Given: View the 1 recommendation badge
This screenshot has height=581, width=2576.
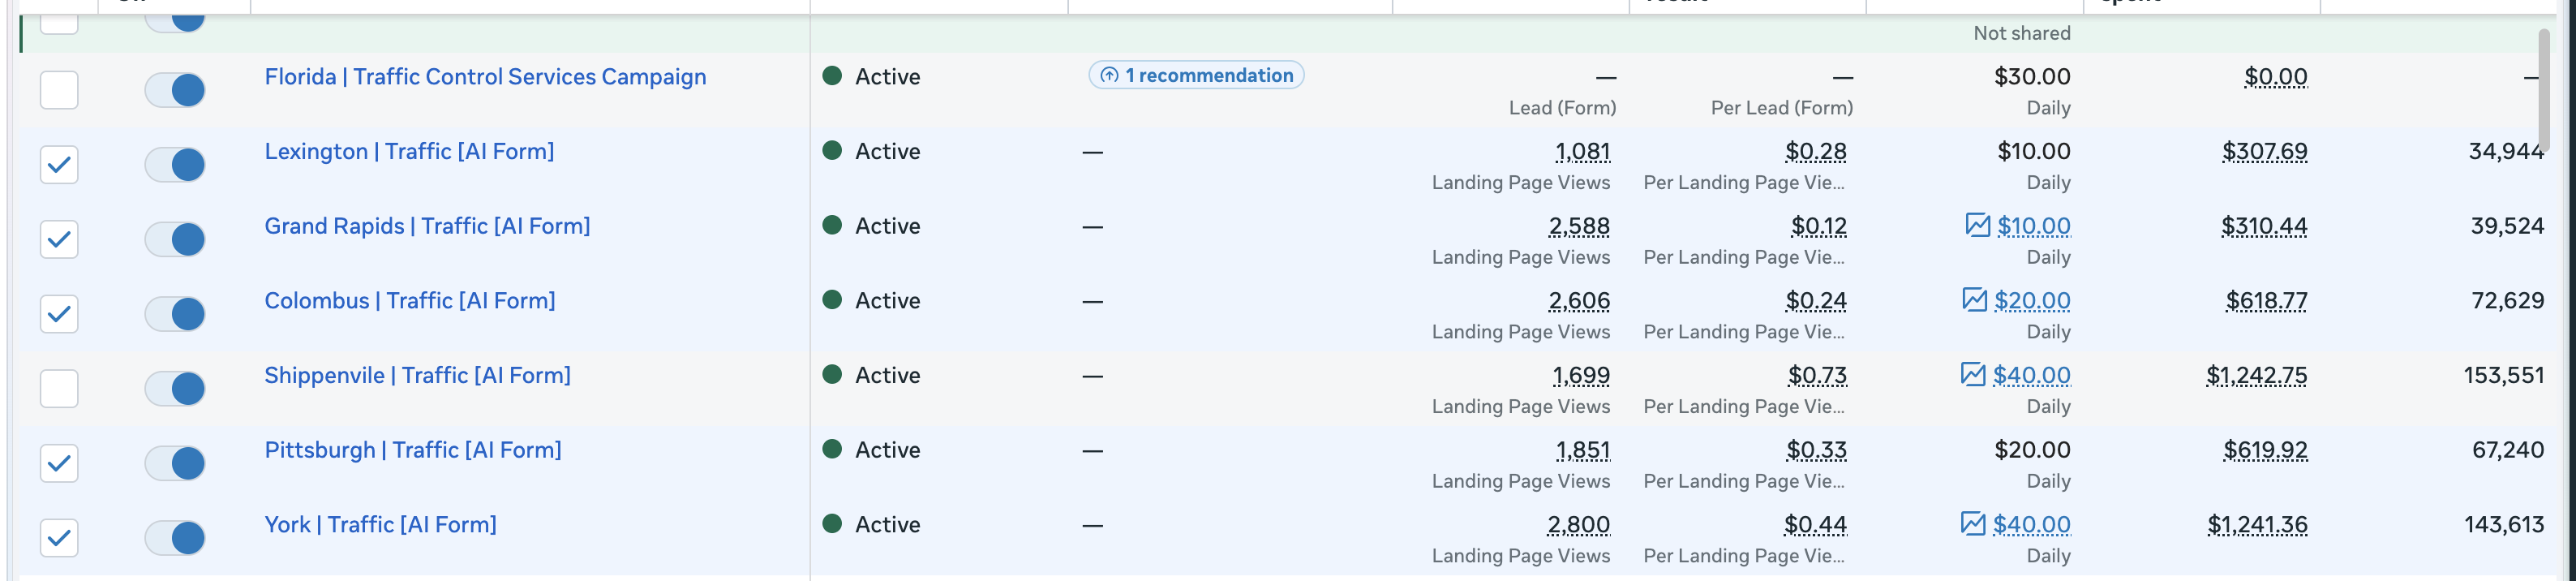Looking at the screenshot, I should [1196, 75].
